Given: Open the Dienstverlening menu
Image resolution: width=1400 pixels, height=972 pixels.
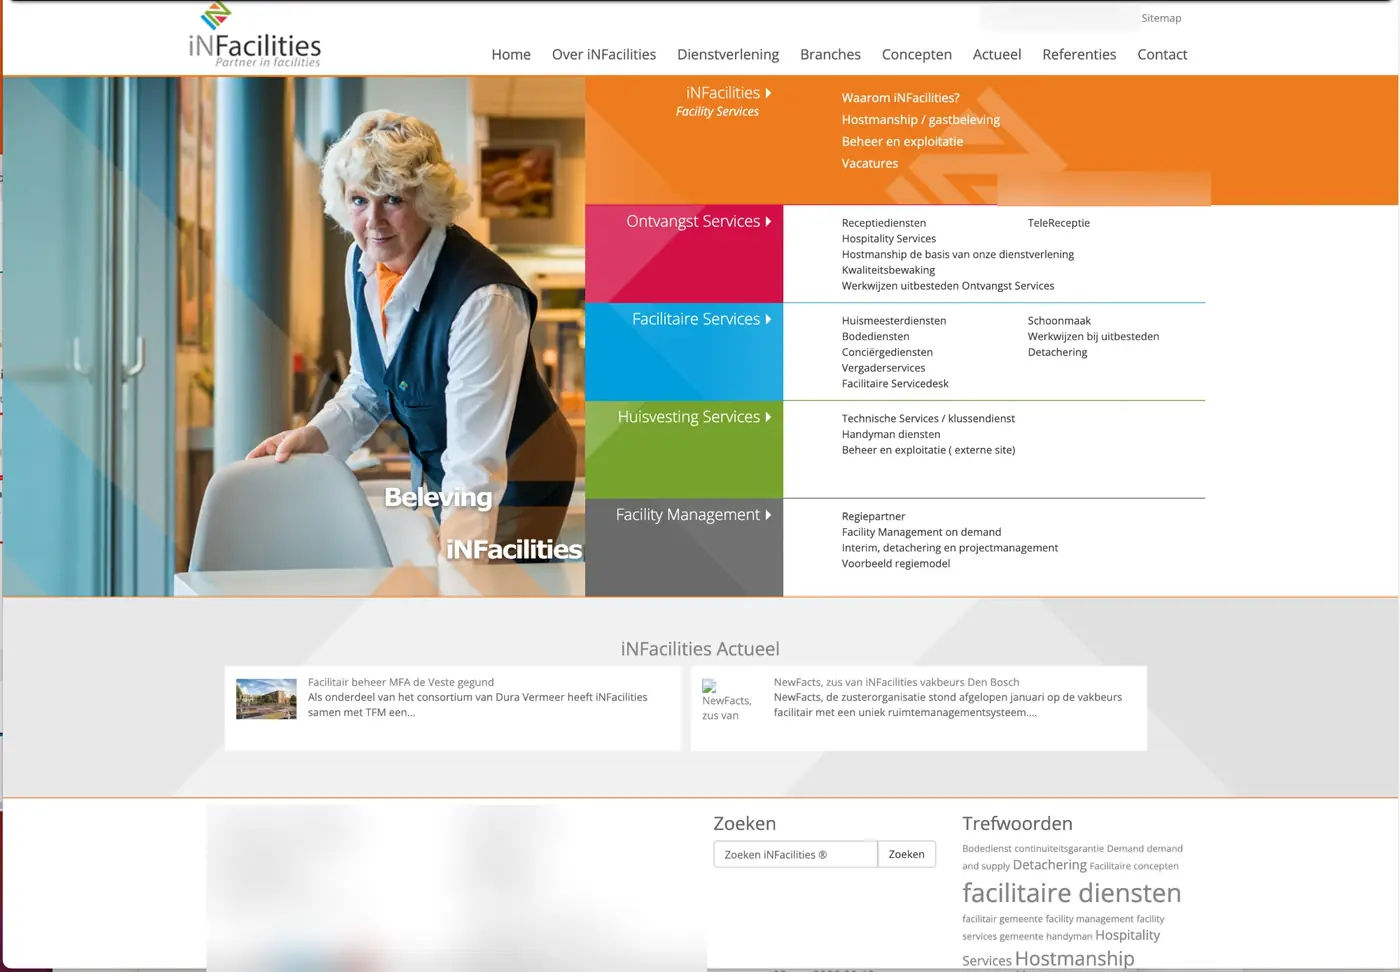Looking at the screenshot, I should click(728, 55).
